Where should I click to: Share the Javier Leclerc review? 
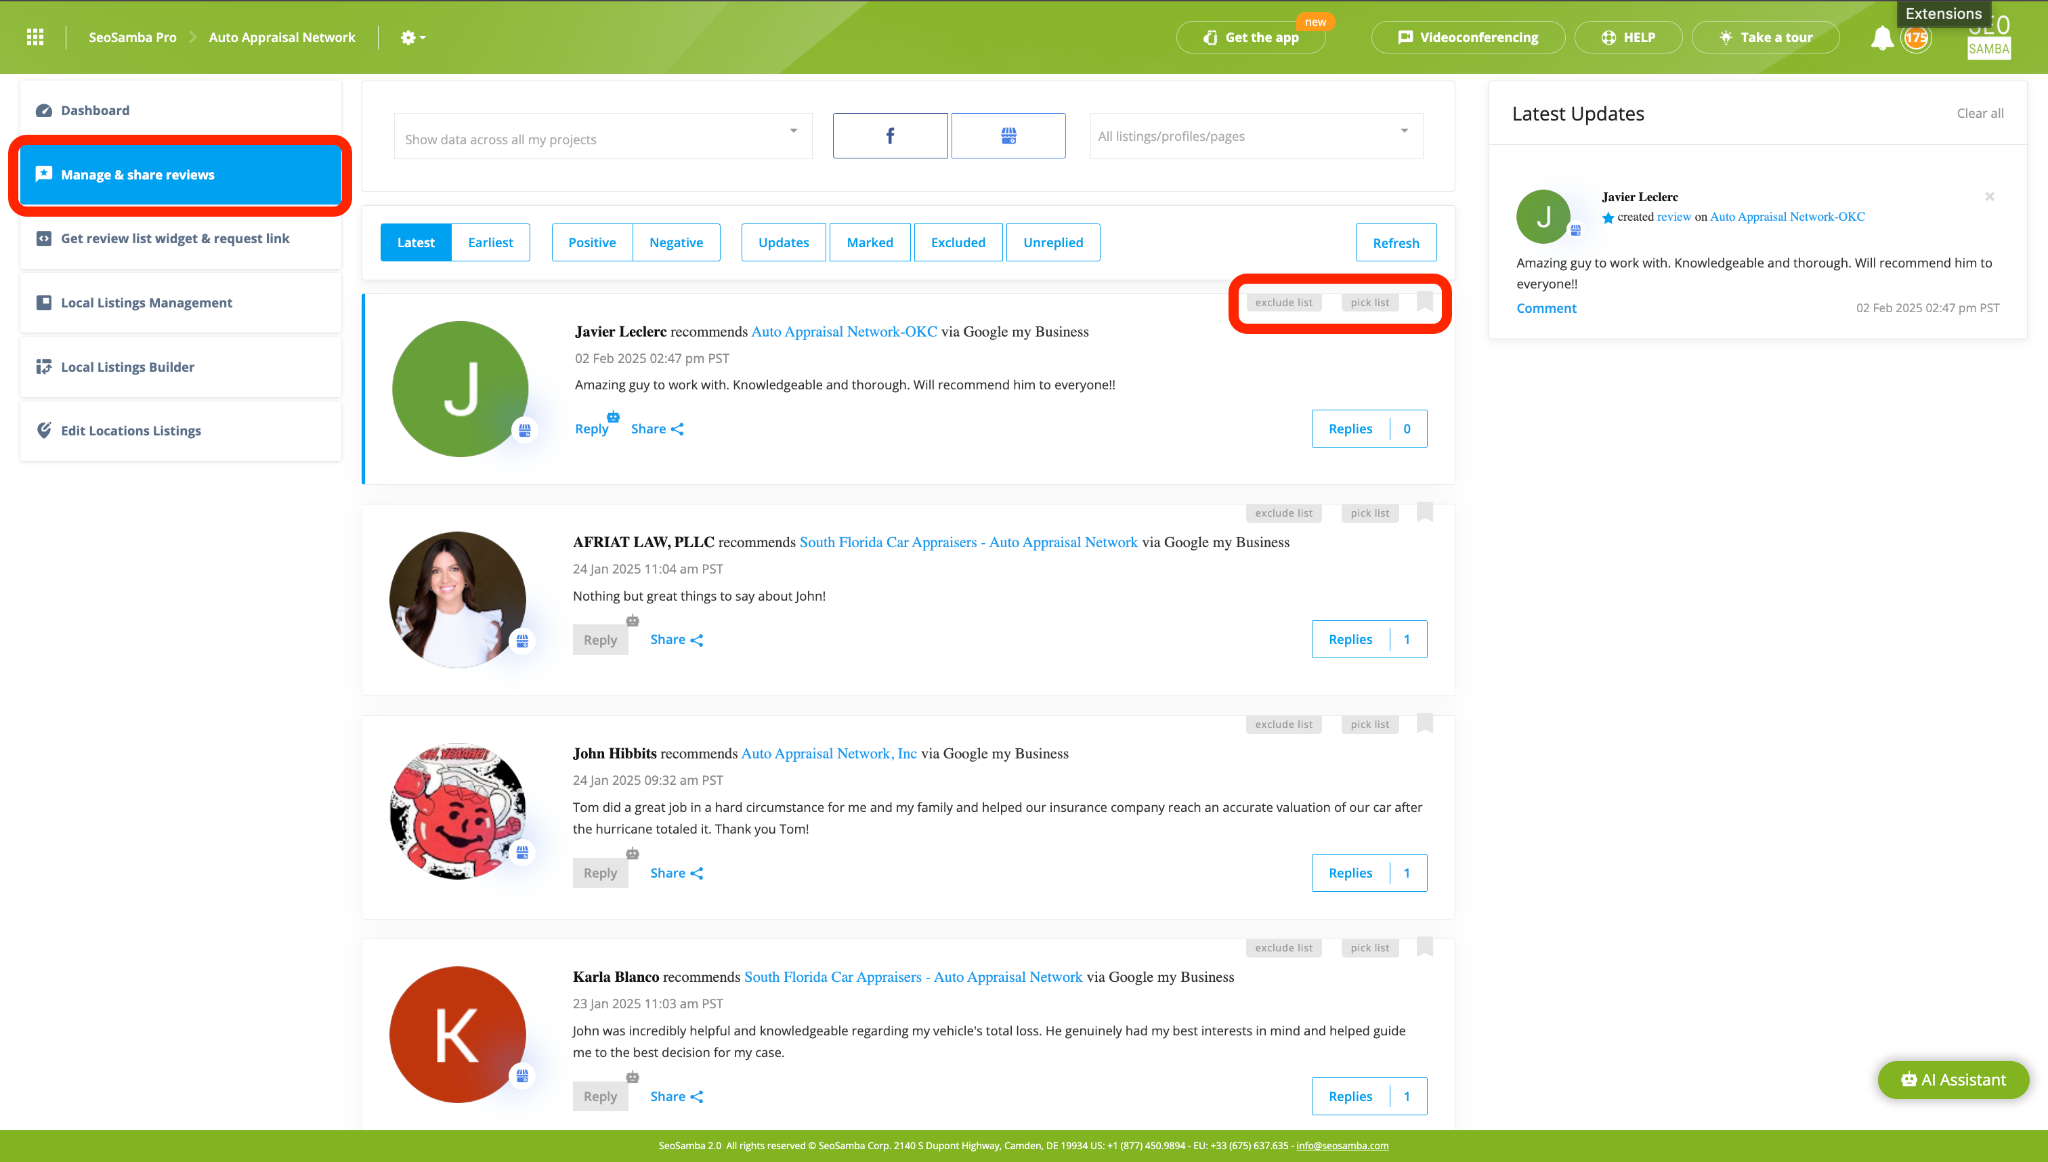(x=657, y=429)
